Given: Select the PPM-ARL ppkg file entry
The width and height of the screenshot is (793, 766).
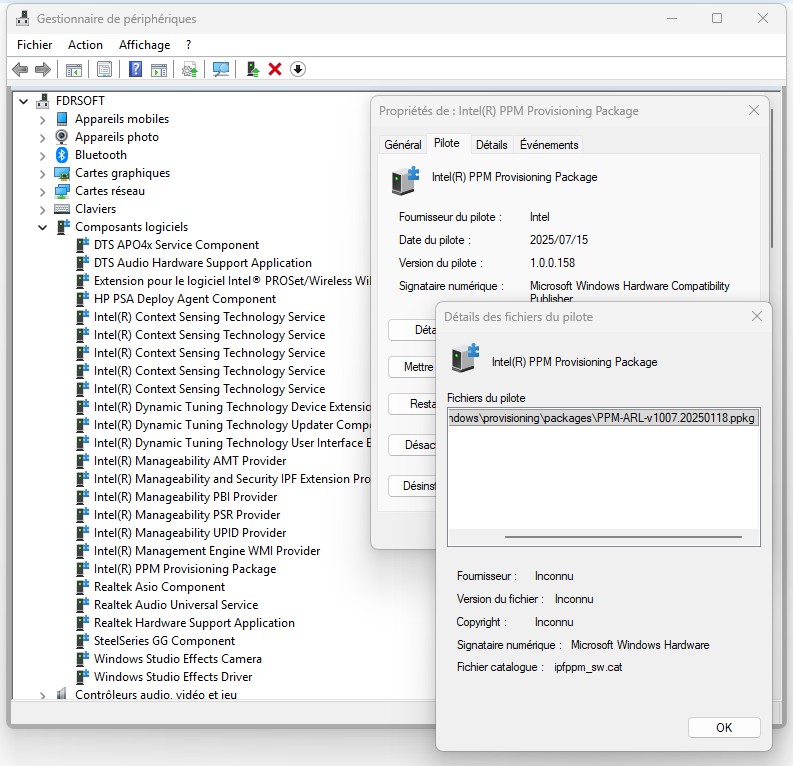Looking at the screenshot, I should (603, 418).
